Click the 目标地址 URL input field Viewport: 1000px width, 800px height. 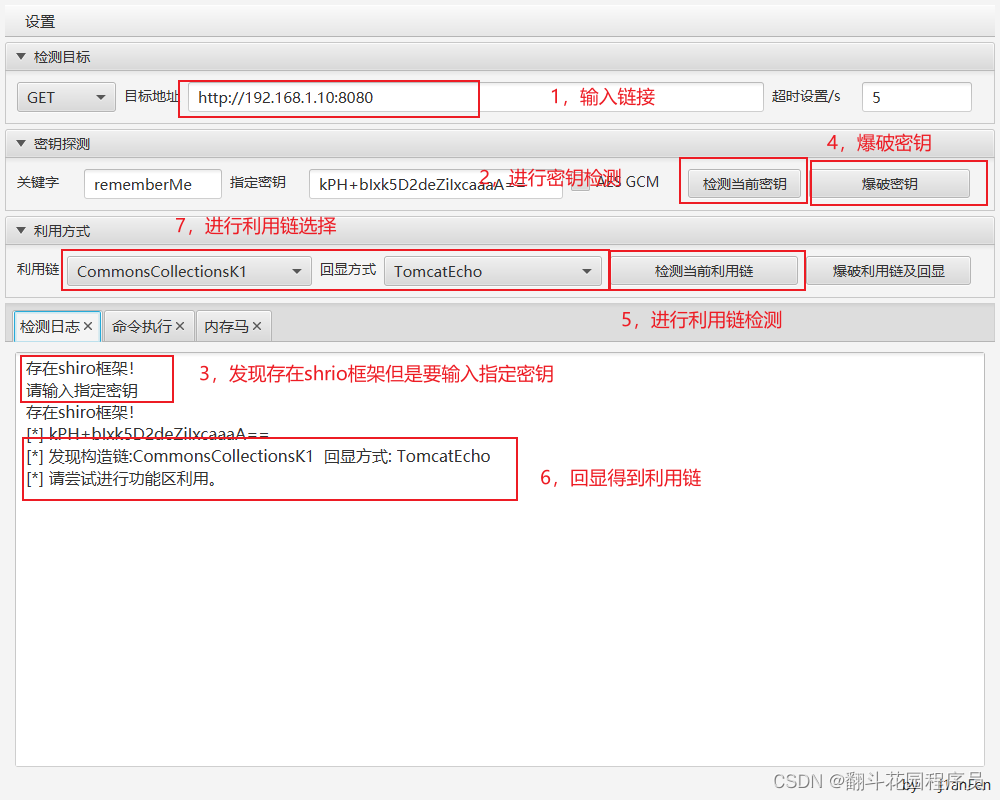click(x=330, y=98)
